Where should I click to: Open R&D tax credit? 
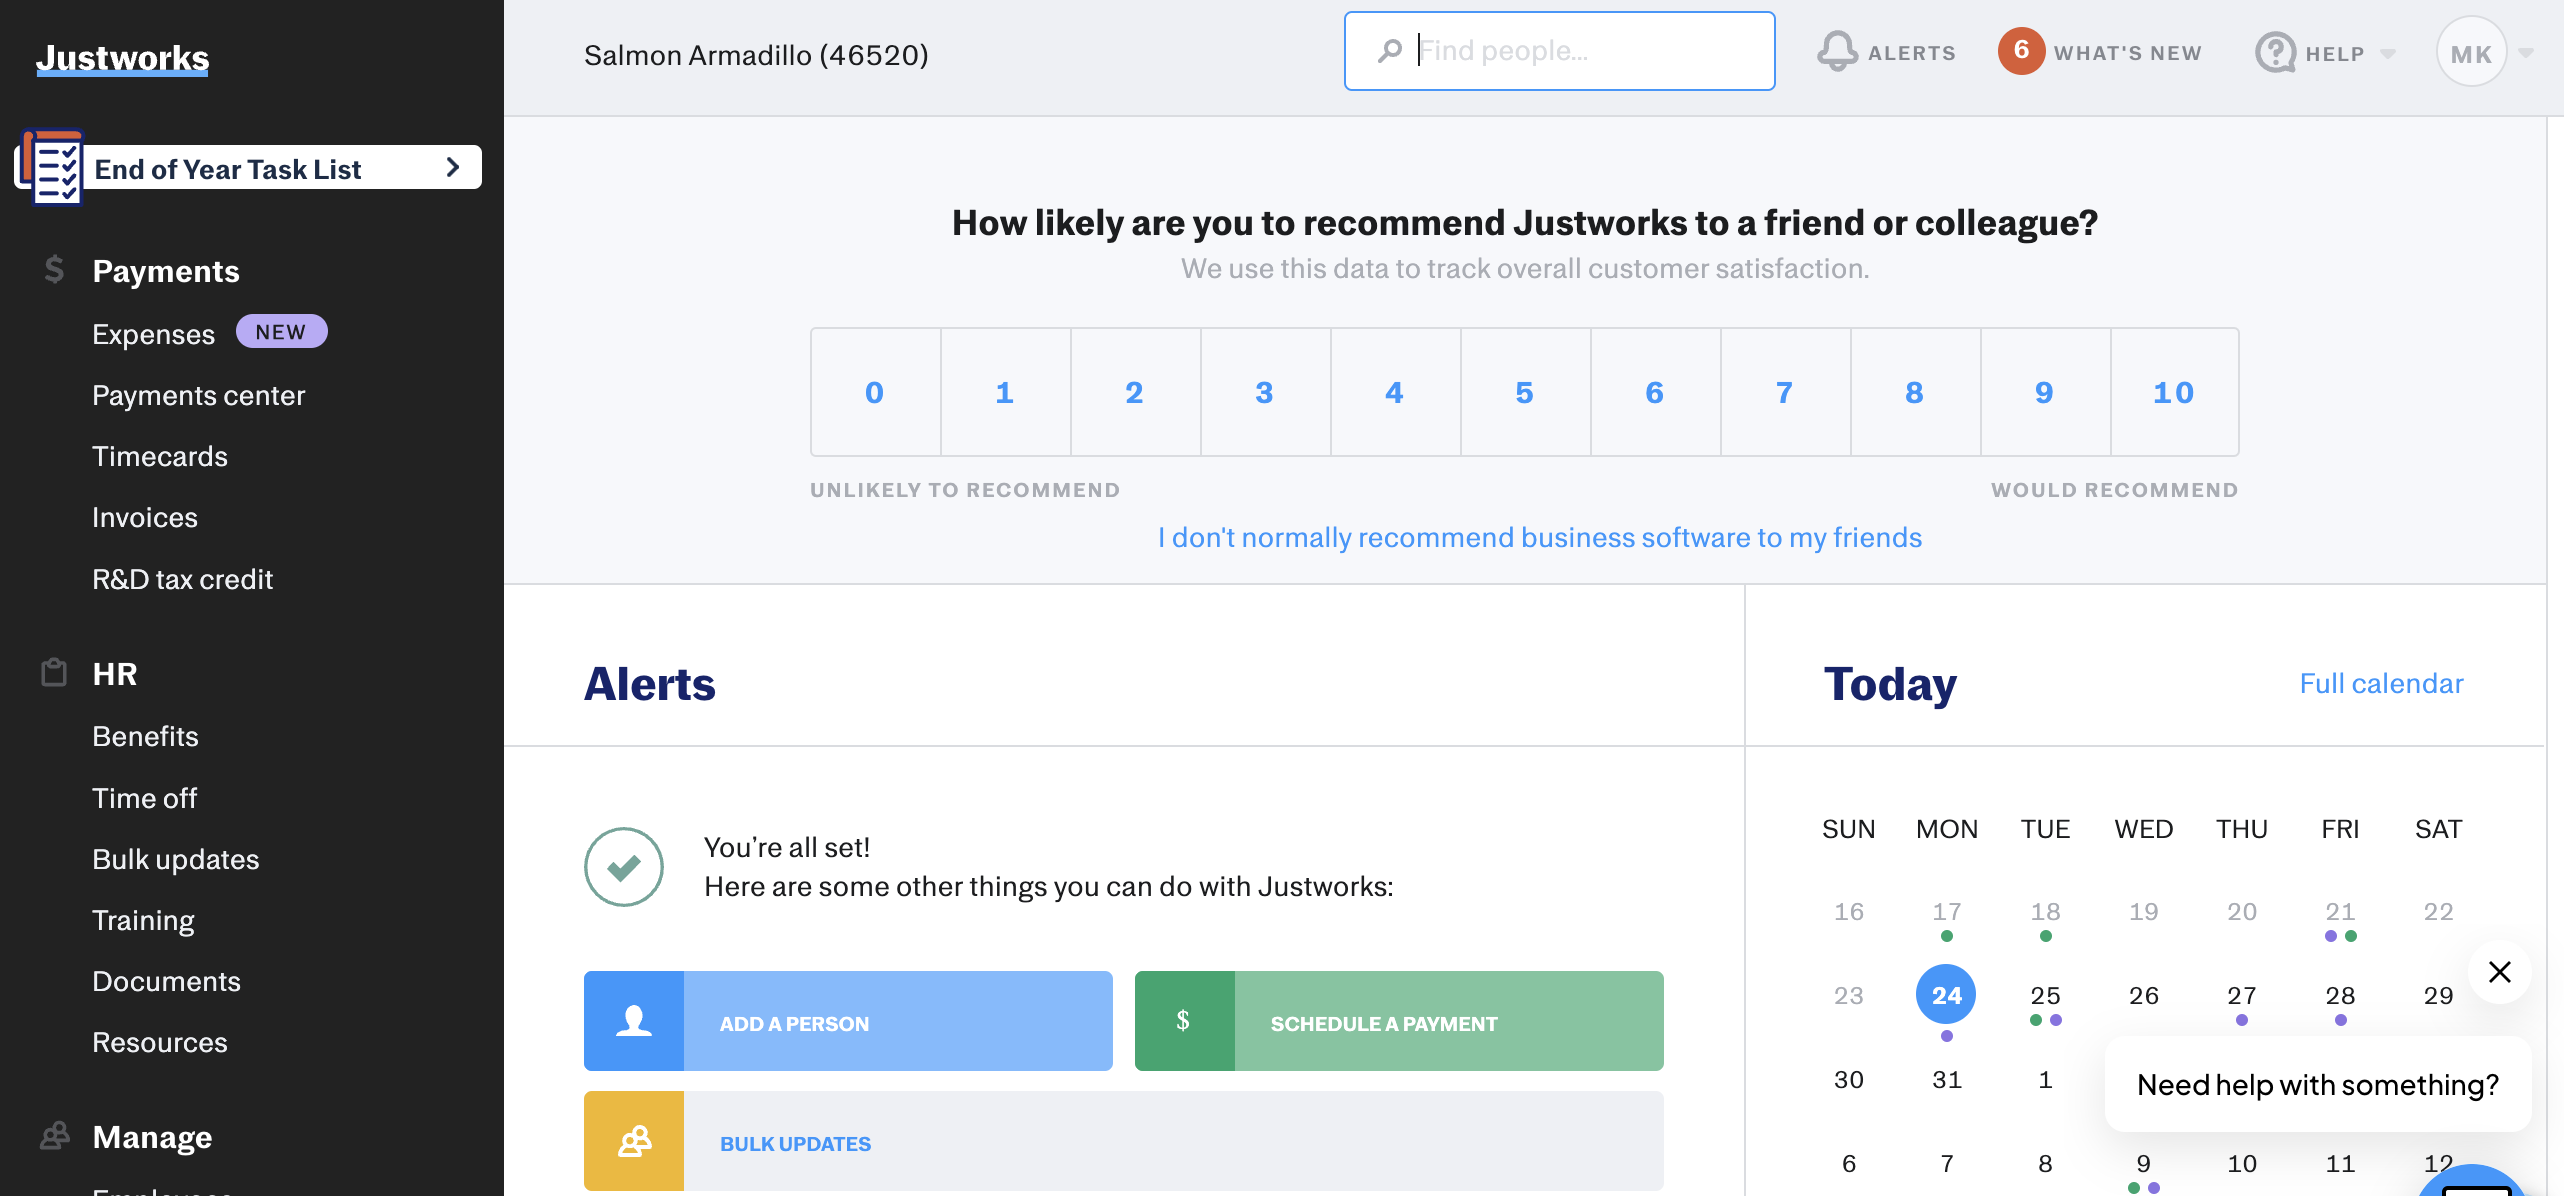coord(182,579)
